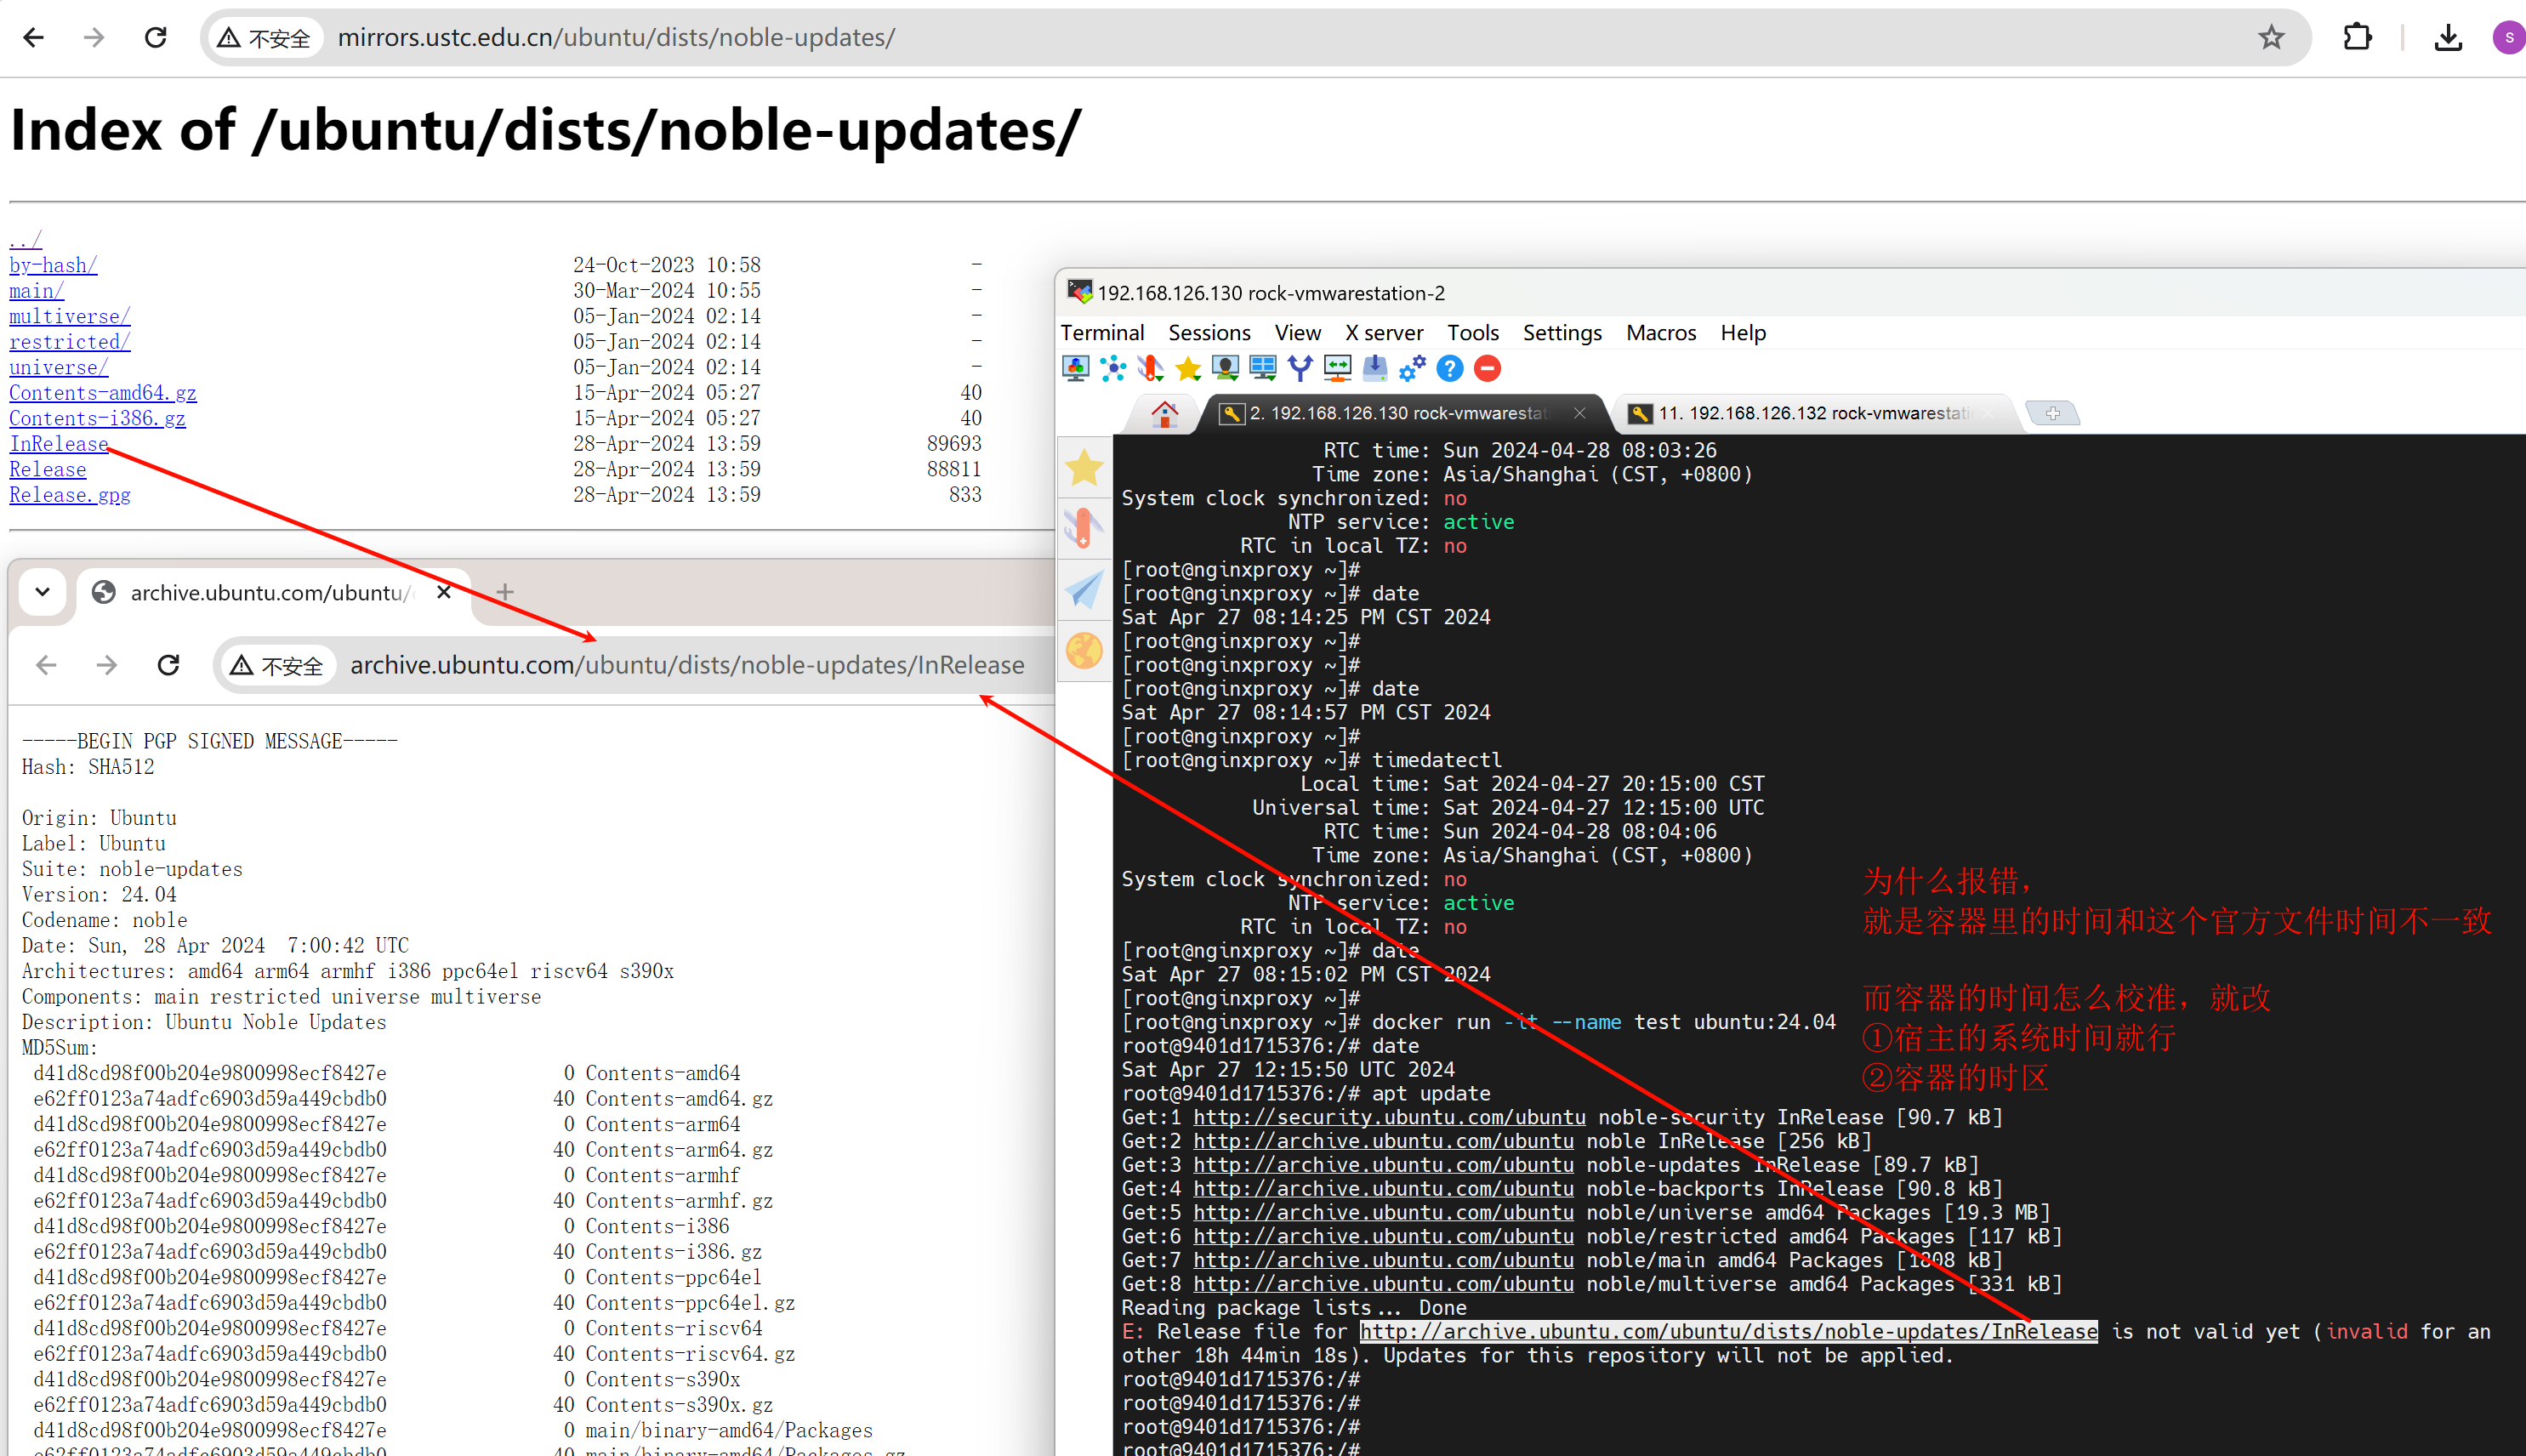The image size is (2526, 1456).
Task: Open the Macros menu
Action: coord(1660,333)
